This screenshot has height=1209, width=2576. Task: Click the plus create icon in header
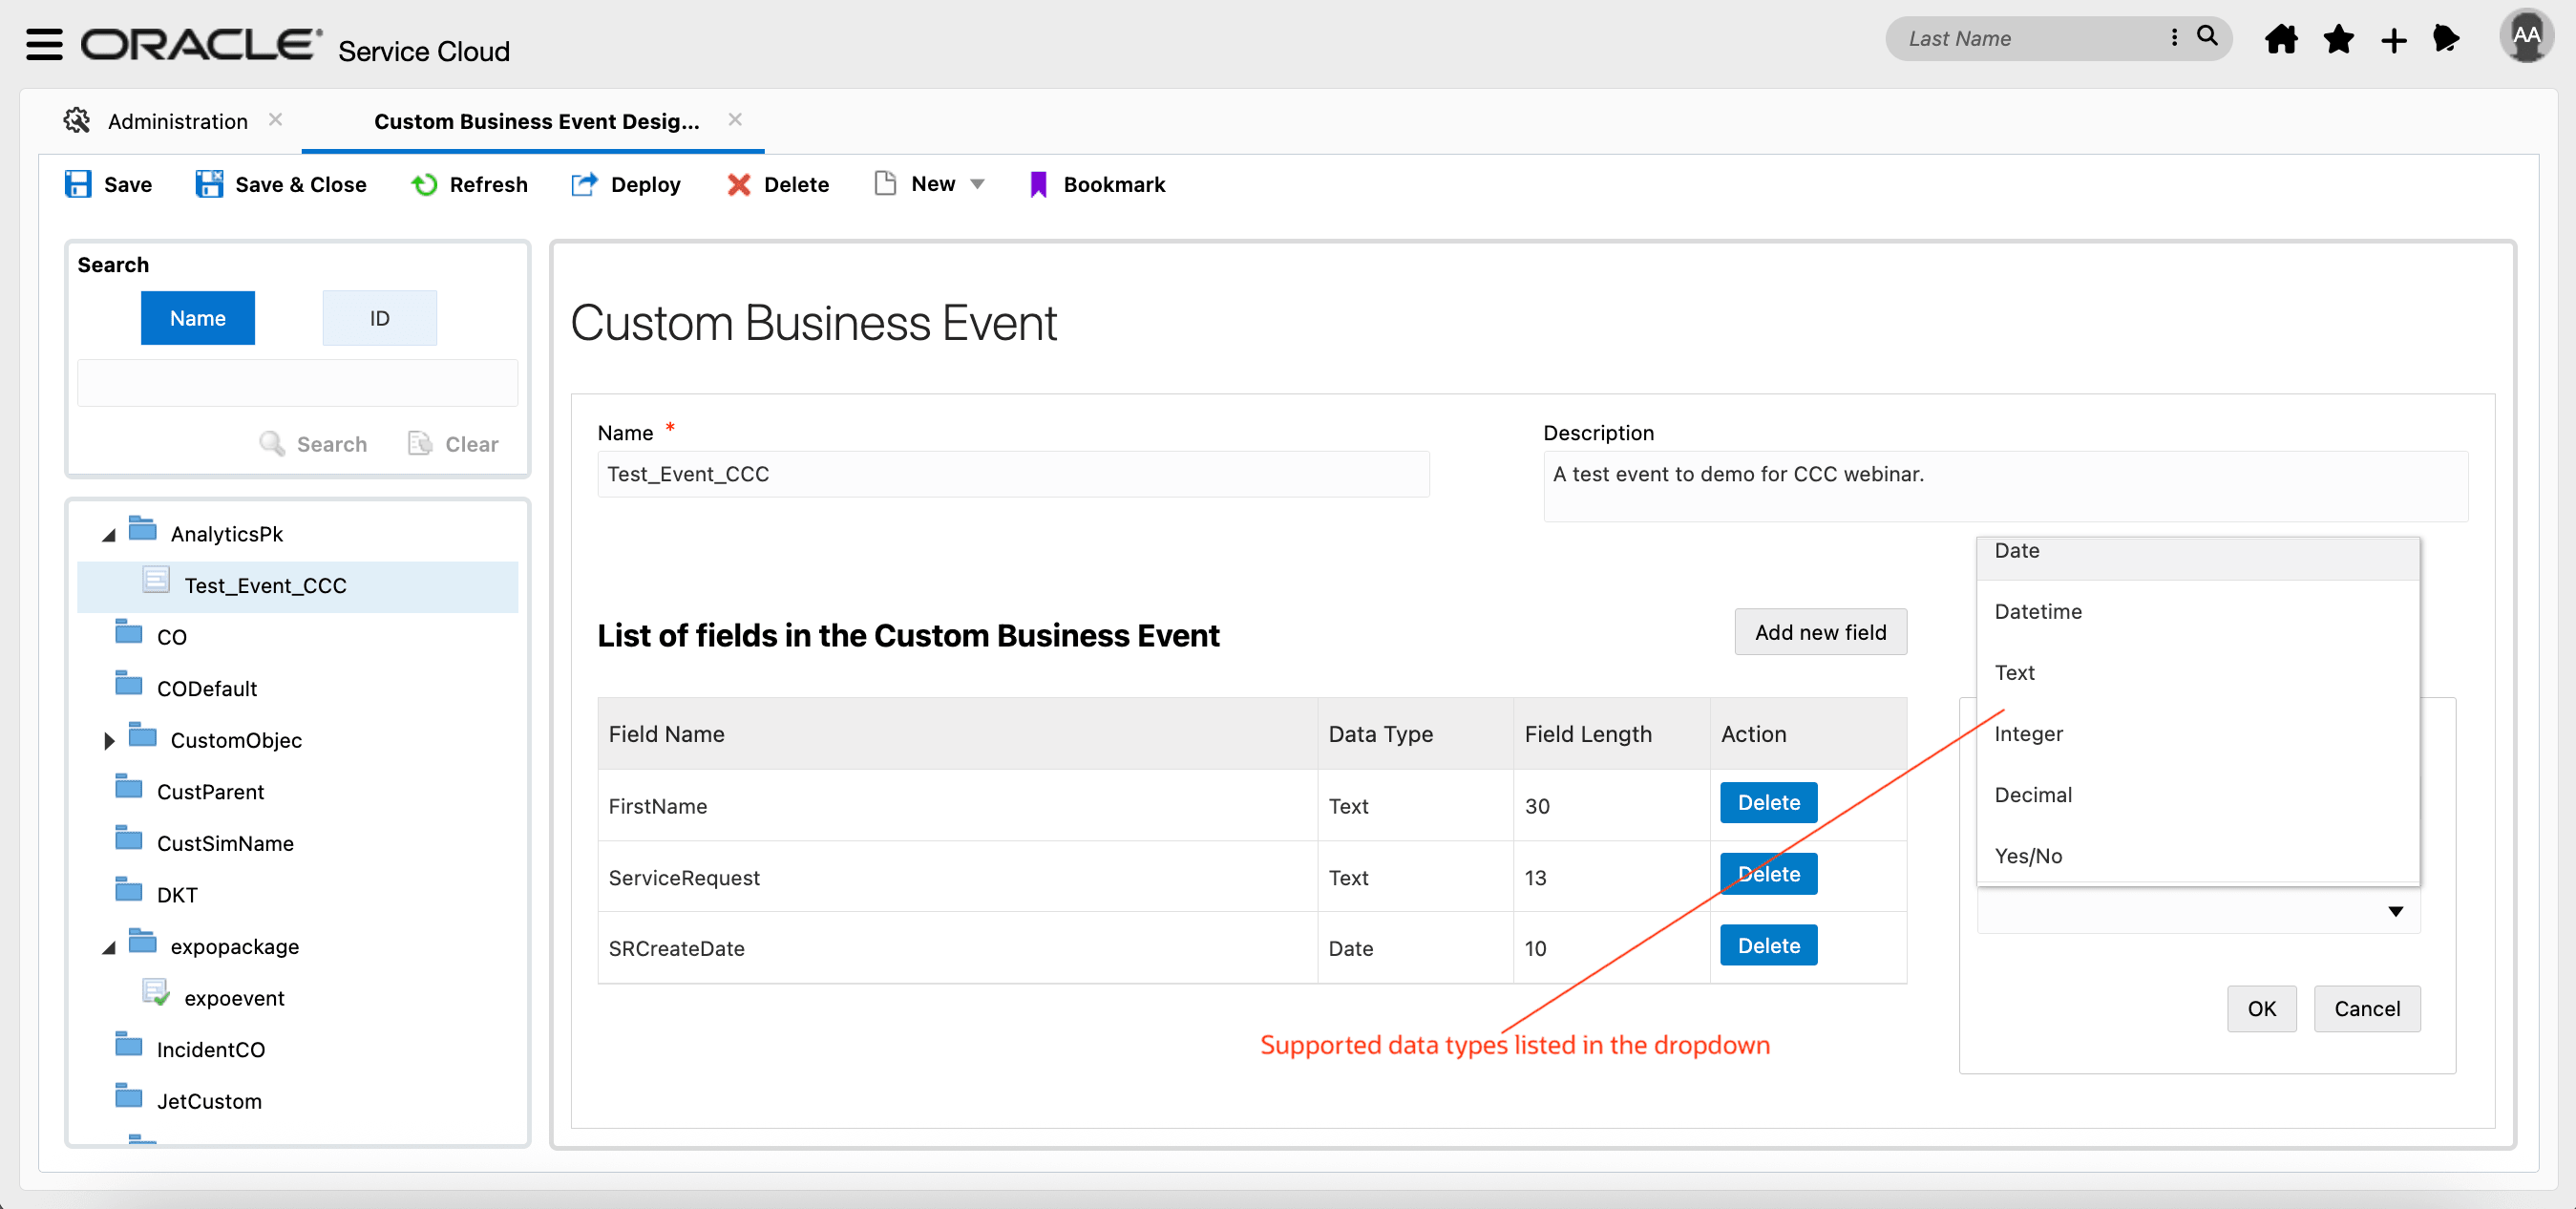click(2393, 41)
